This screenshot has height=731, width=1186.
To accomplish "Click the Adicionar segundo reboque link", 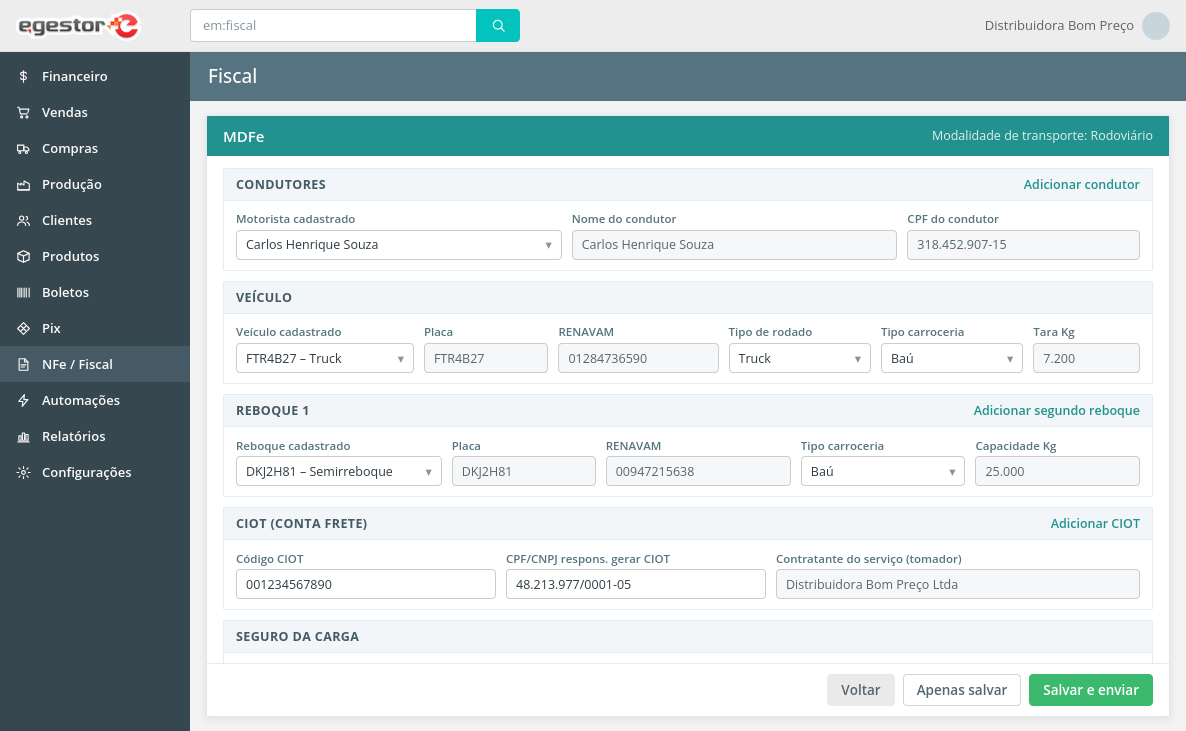I will tap(1056, 411).
